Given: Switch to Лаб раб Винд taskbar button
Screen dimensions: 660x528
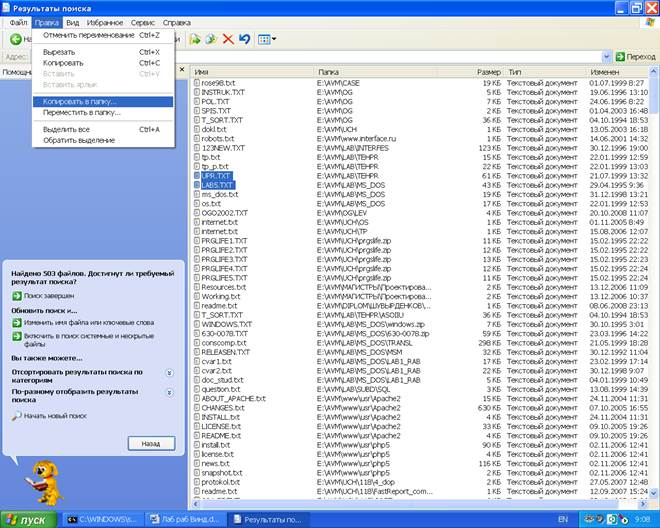Looking at the screenshot, I should click(185, 520).
